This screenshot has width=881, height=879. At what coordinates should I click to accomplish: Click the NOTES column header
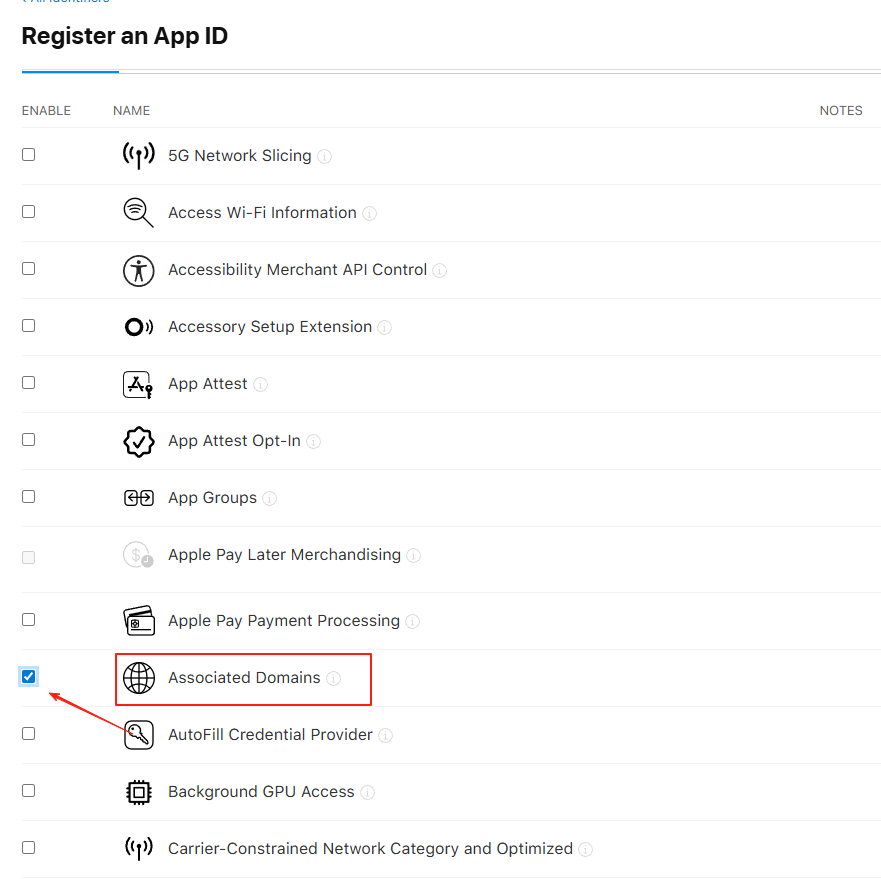click(841, 111)
